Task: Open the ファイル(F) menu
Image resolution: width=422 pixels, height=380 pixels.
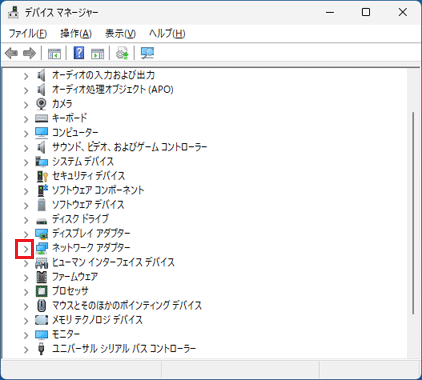Action: pos(28,33)
